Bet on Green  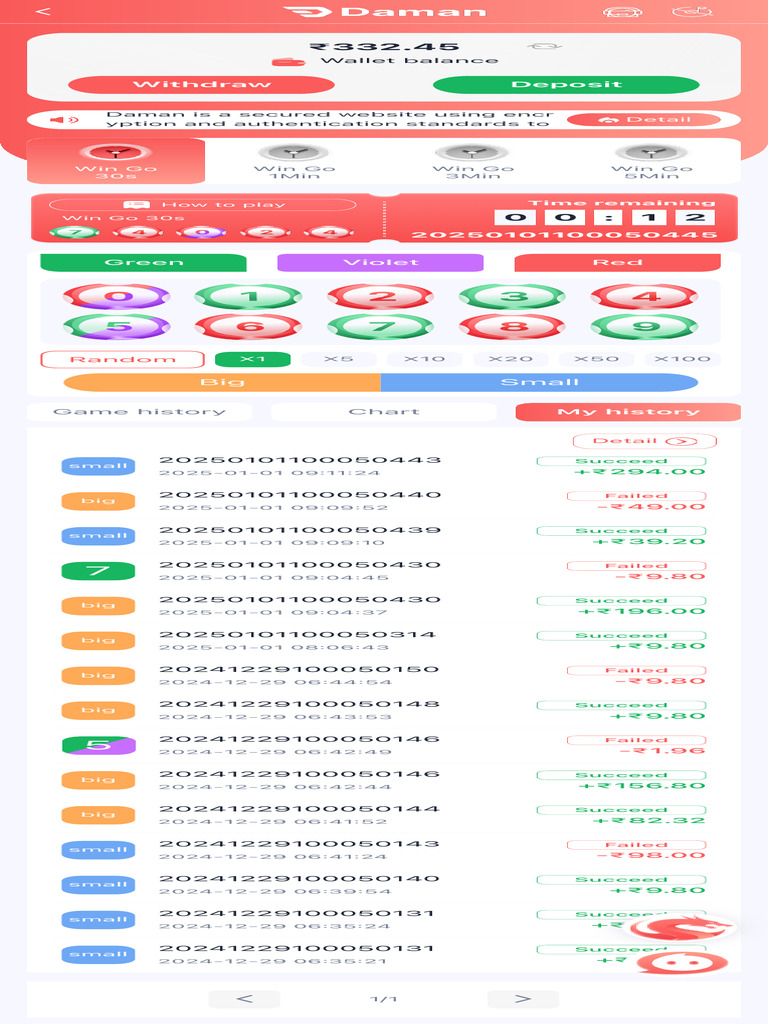[143, 263]
